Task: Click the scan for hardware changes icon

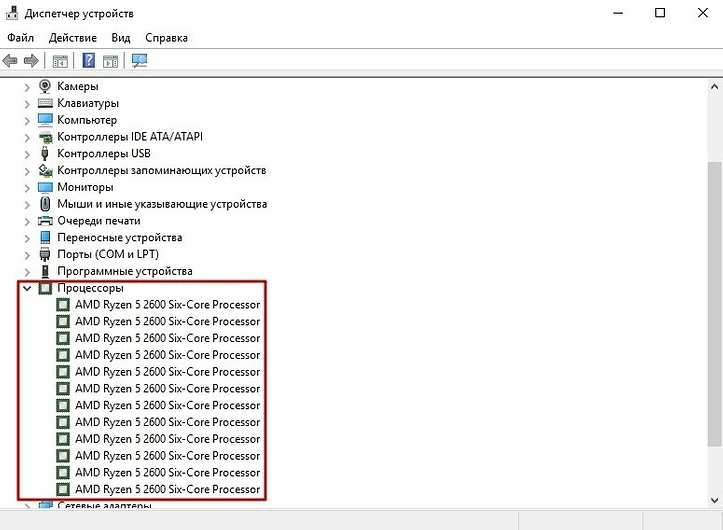Action: tap(139, 61)
